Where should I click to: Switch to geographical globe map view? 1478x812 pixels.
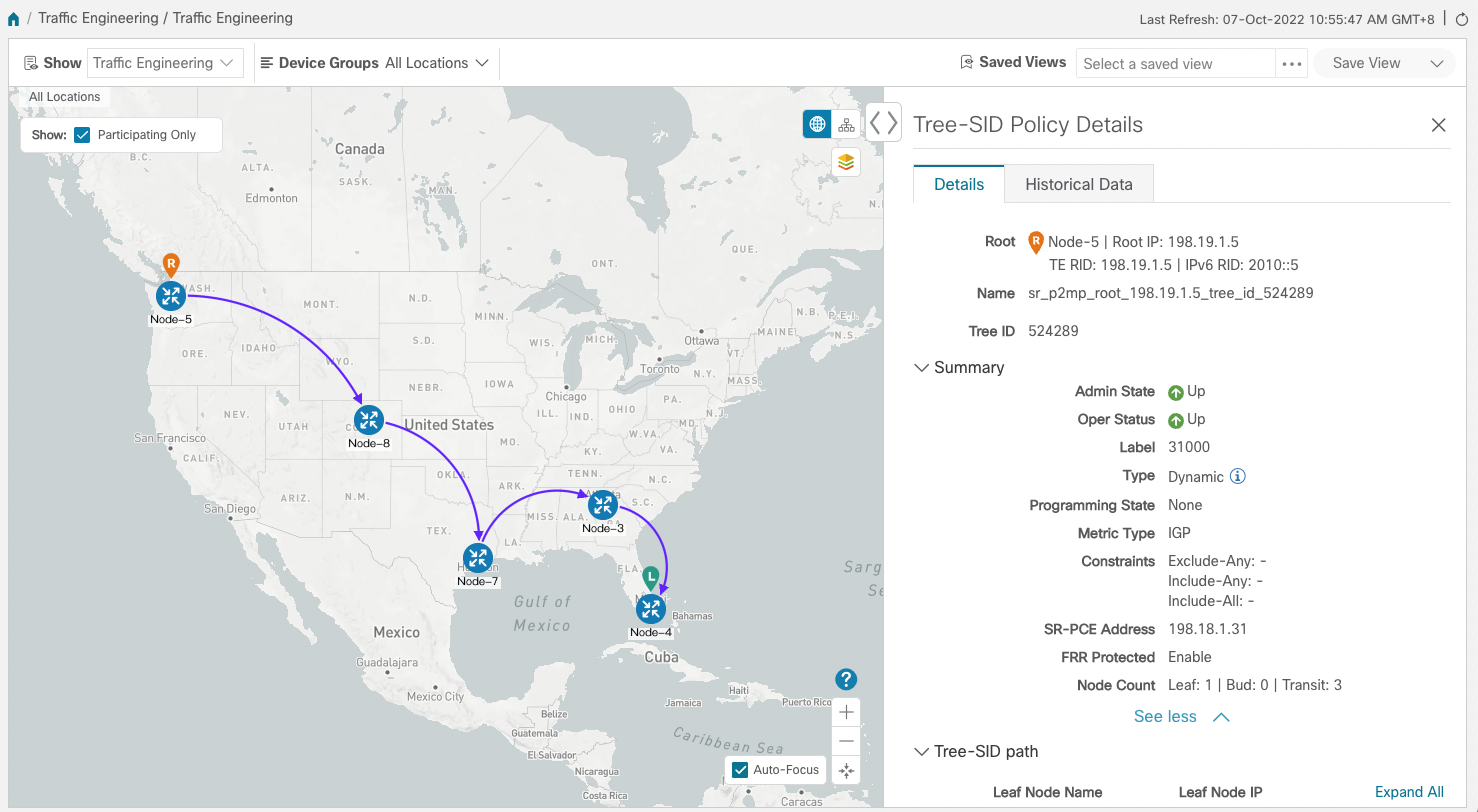pyautogui.click(x=817, y=124)
